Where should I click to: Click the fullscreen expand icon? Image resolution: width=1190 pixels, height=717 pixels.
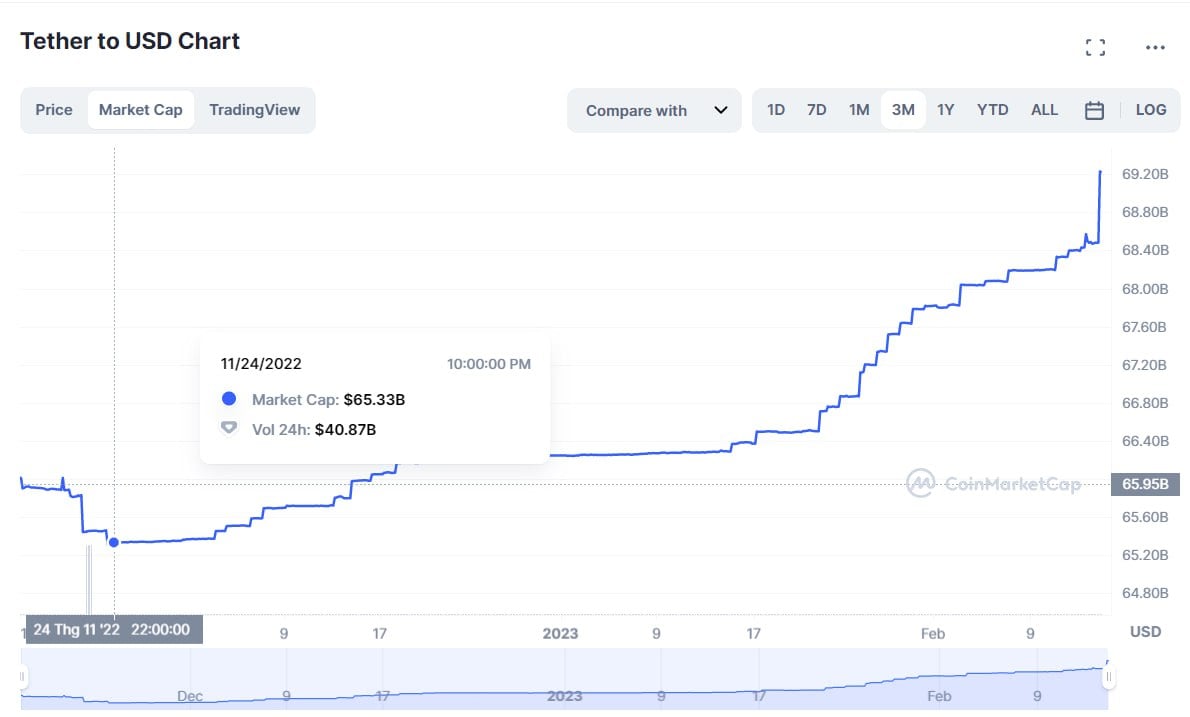1096,46
